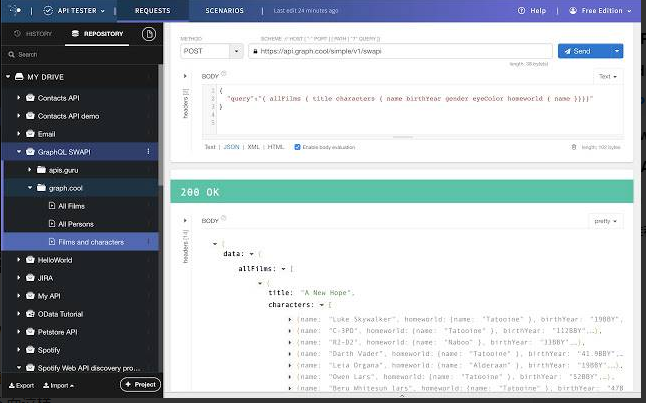Image resolution: width=646 pixels, height=403 pixels.
Task: Open the All Films request
Action: 71,206
